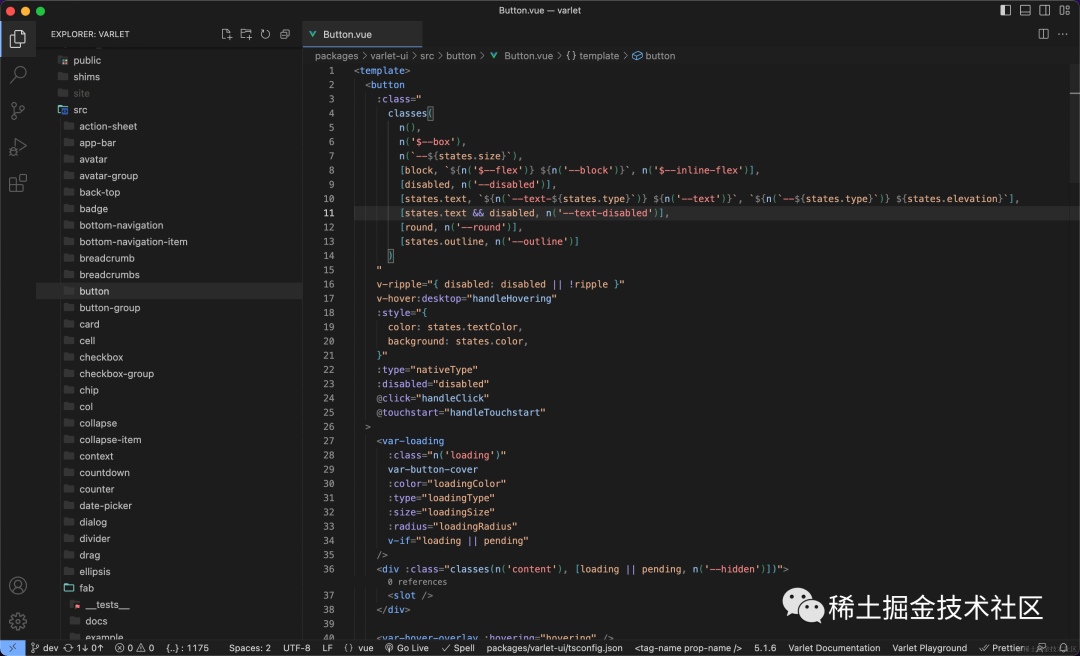Open the Manage gear icon
1080x656 pixels.
(18, 622)
